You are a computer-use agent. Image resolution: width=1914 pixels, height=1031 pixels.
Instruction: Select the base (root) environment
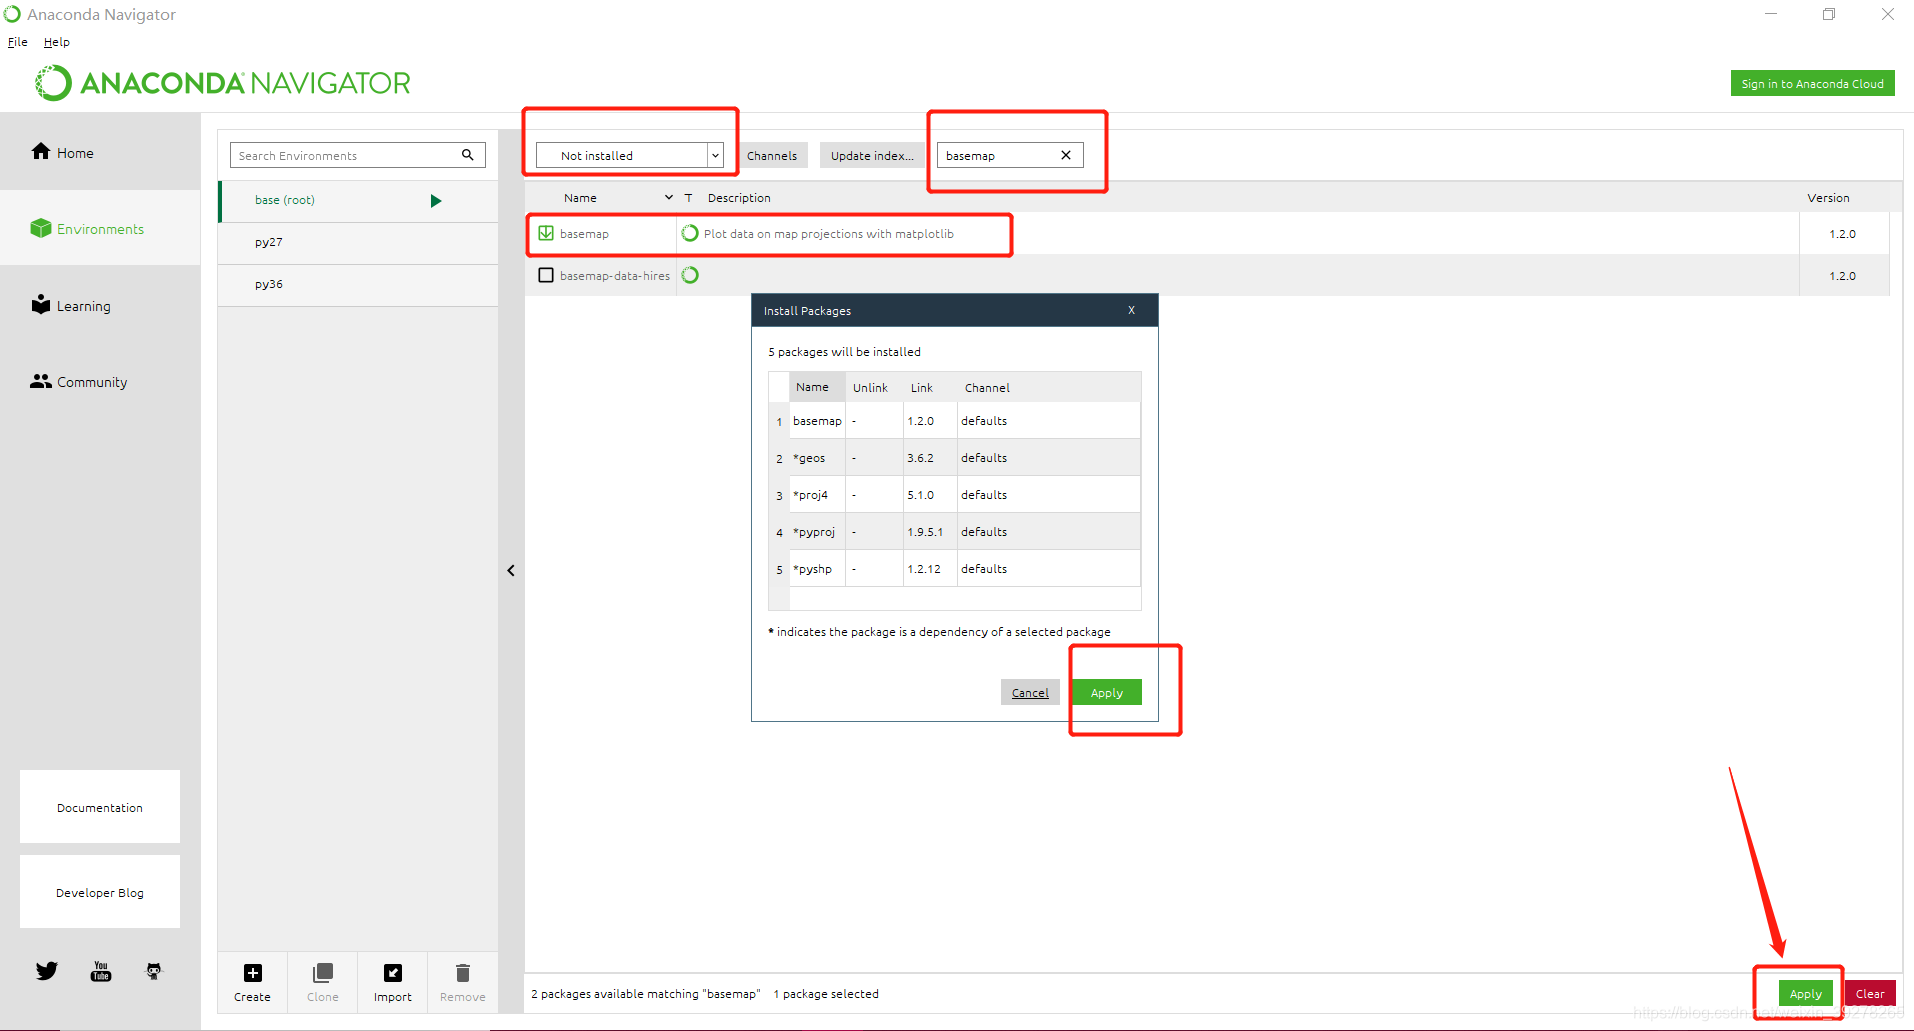point(358,200)
